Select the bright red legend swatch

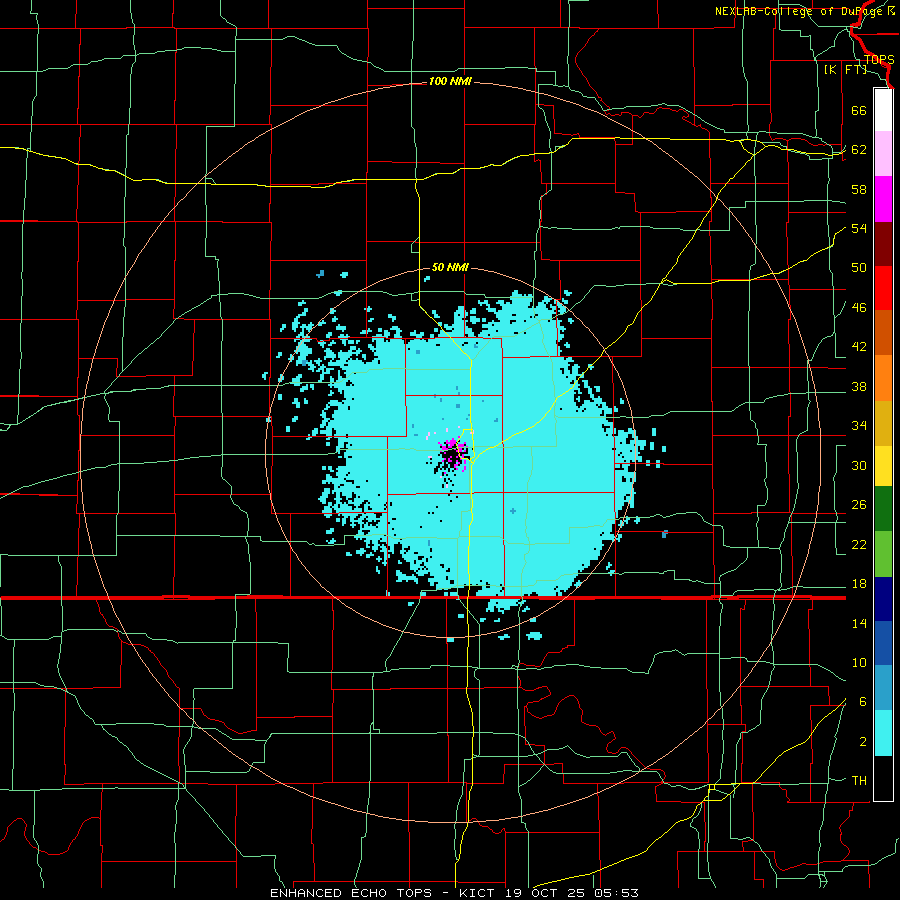tap(883, 288)
